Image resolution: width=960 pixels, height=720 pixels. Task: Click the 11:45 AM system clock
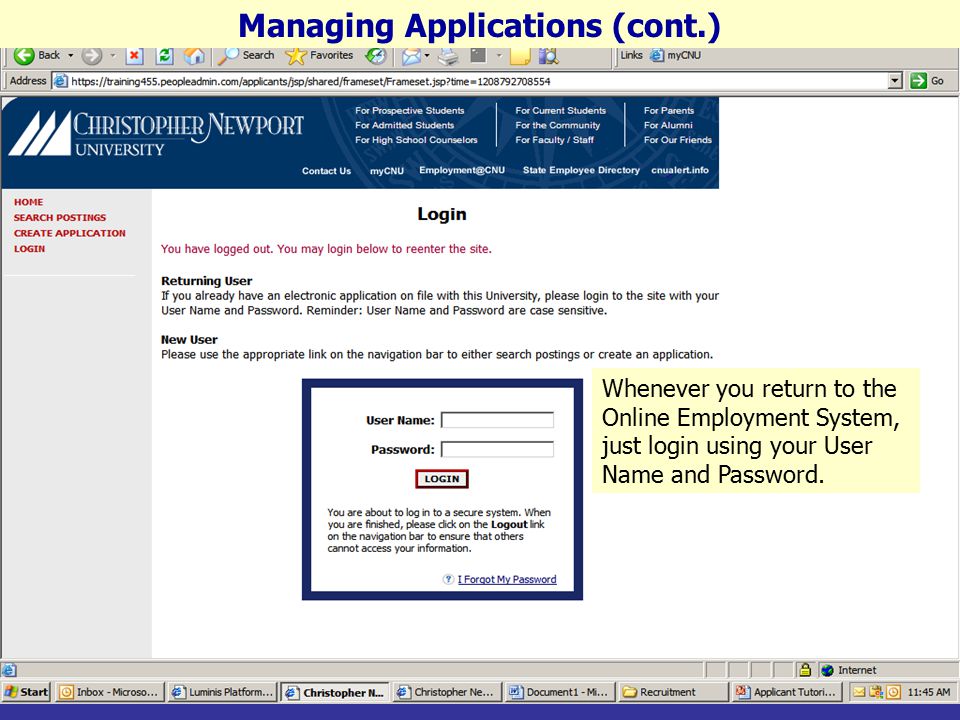[x=929, y=692]
